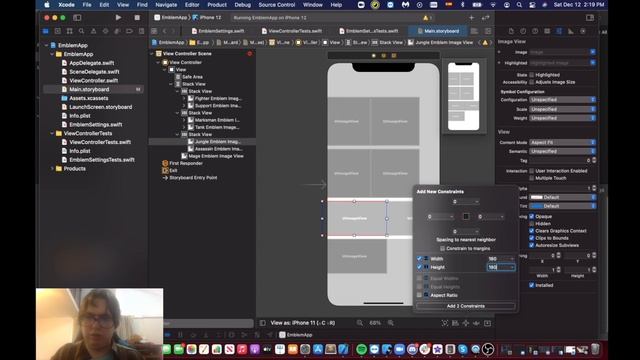Run the app with the play button
This screenshot has width=640, height=360.
(x=118, y=18)
